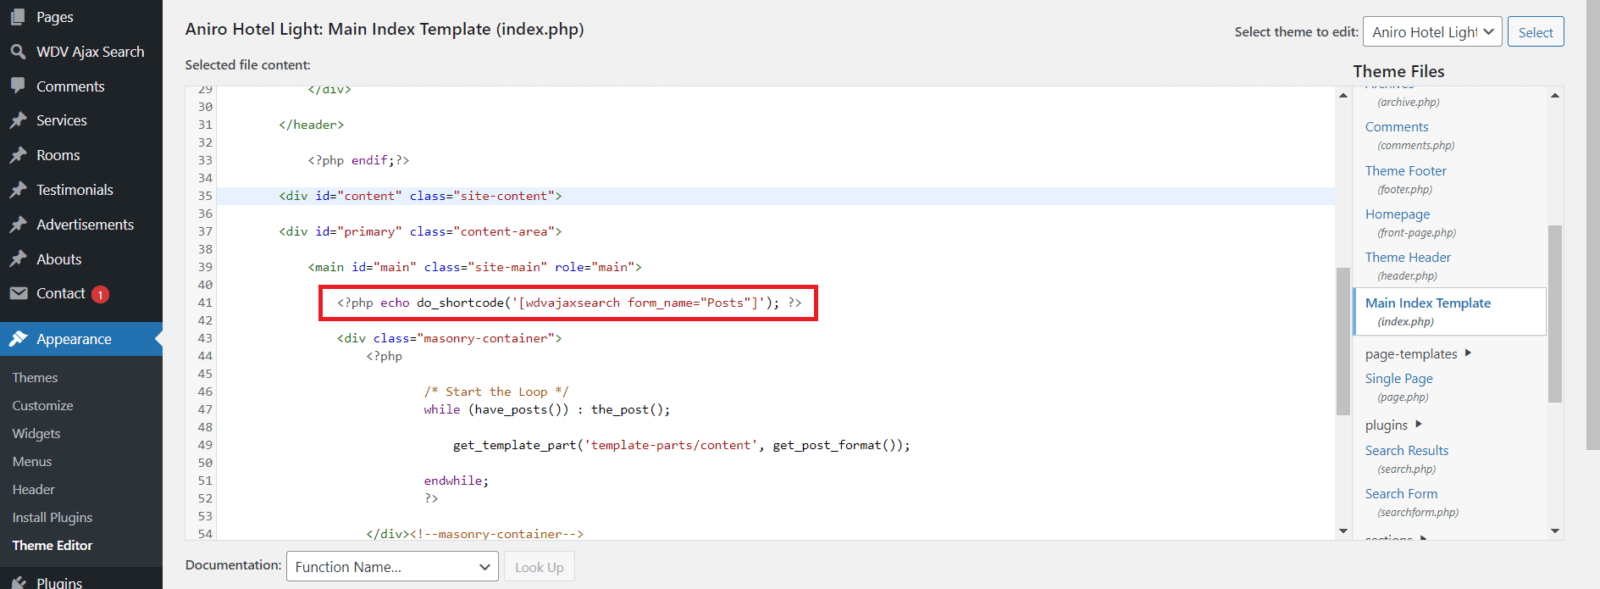Open the Theme Header file link
The image size is (1600, 589).
[1407, 257]
